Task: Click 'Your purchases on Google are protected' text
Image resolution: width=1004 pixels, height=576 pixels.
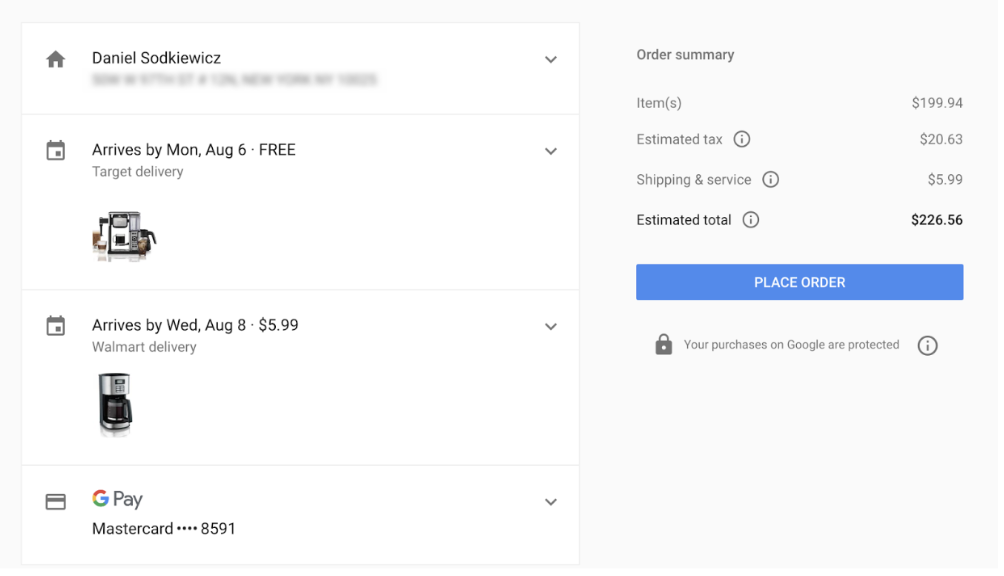Action: tap(791, 345)
